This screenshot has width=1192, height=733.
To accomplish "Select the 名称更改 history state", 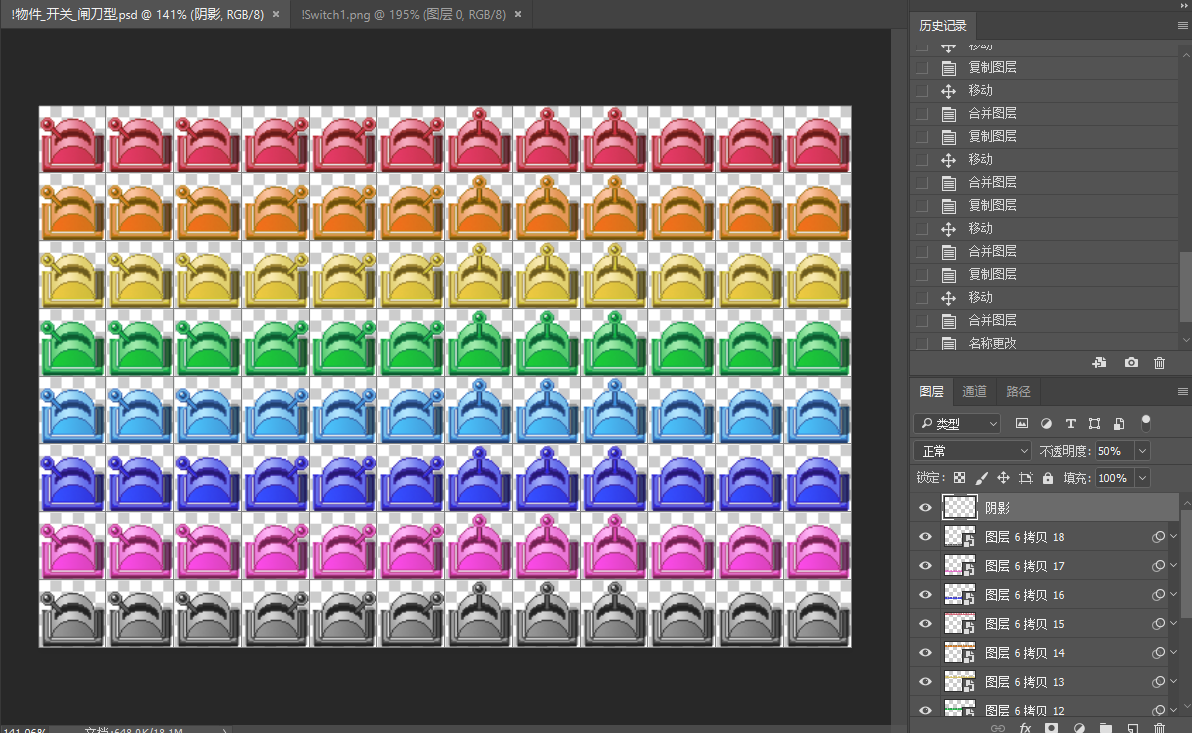I will coord(992,343).
